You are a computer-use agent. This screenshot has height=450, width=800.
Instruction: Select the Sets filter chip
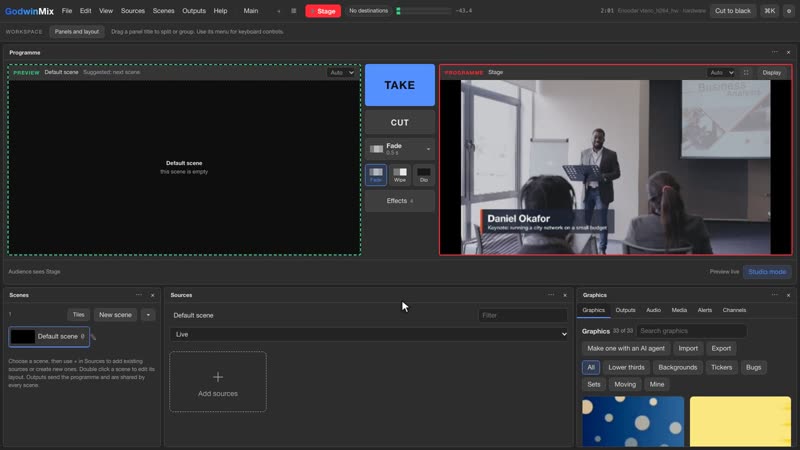pyautogui.click(x=593, y=384)
